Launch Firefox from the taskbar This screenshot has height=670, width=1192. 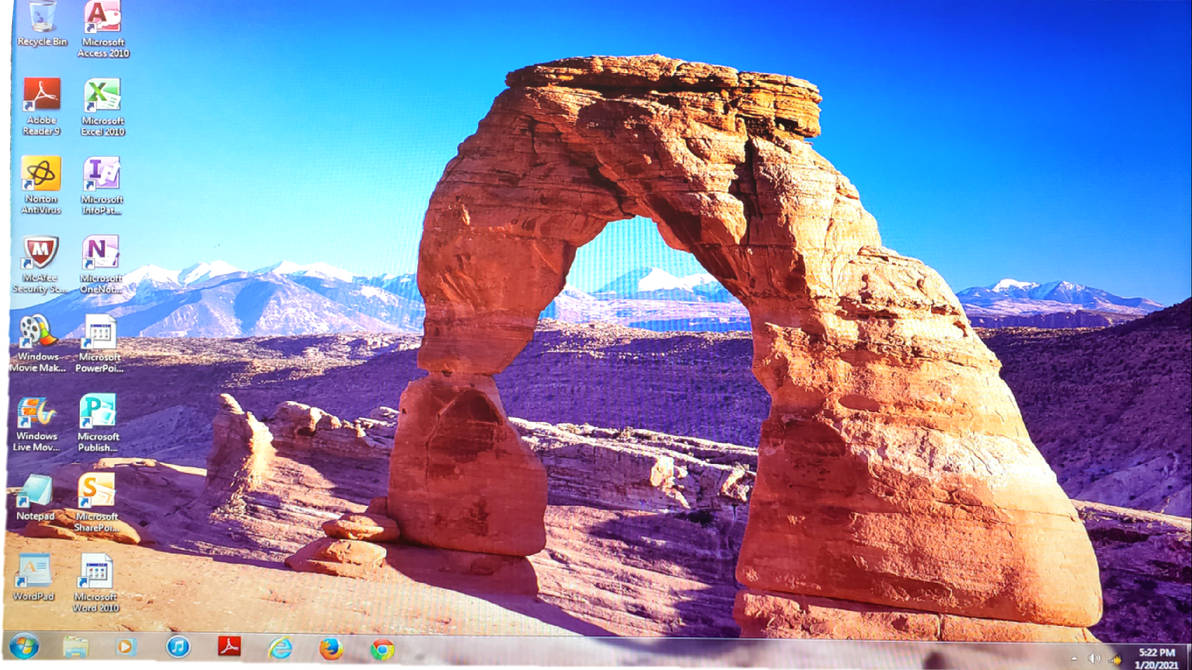coord(331,648)
